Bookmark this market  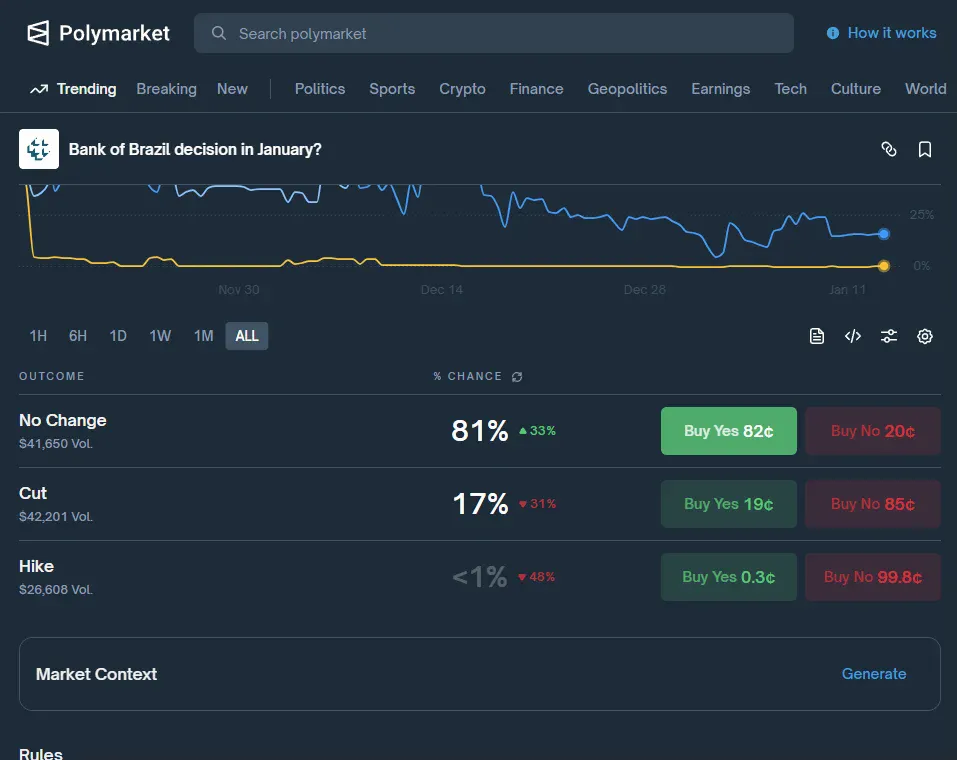[925, 149]
